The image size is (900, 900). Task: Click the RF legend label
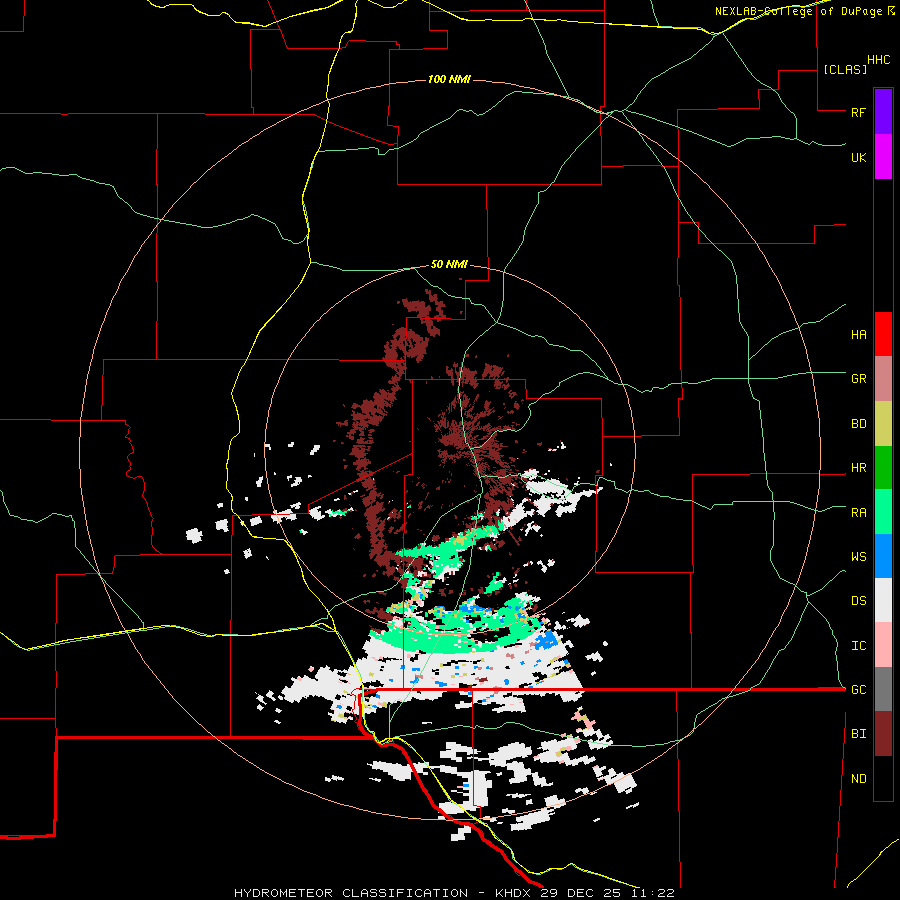coord(858,112)
